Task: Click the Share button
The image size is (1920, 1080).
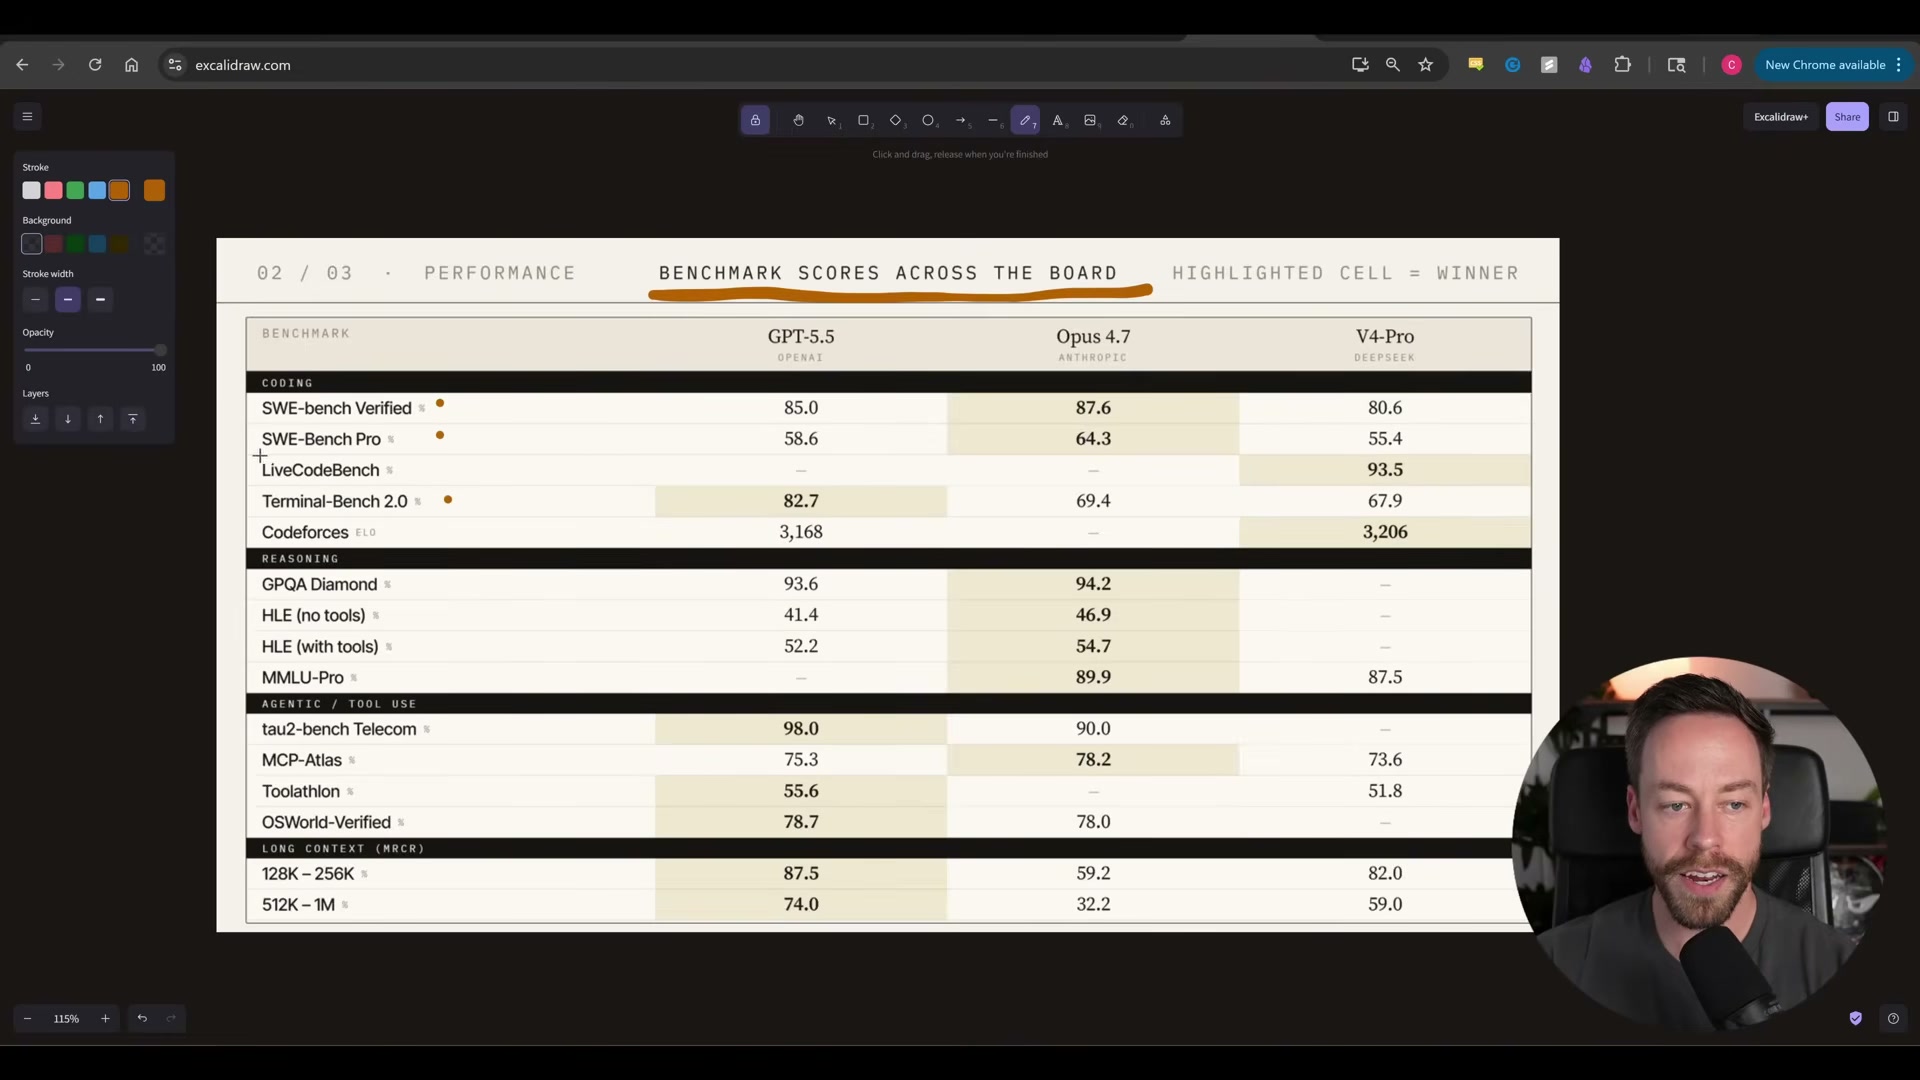Action: [1847, 116]
